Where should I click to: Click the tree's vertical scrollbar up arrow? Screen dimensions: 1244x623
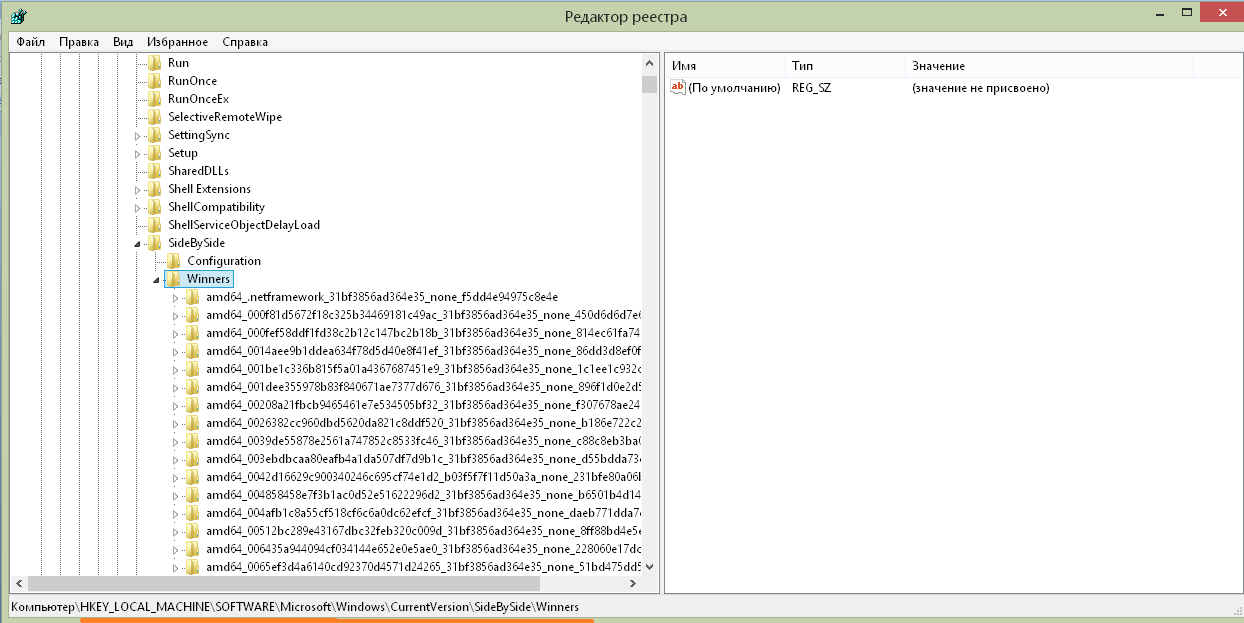click(x=650, y=64)
